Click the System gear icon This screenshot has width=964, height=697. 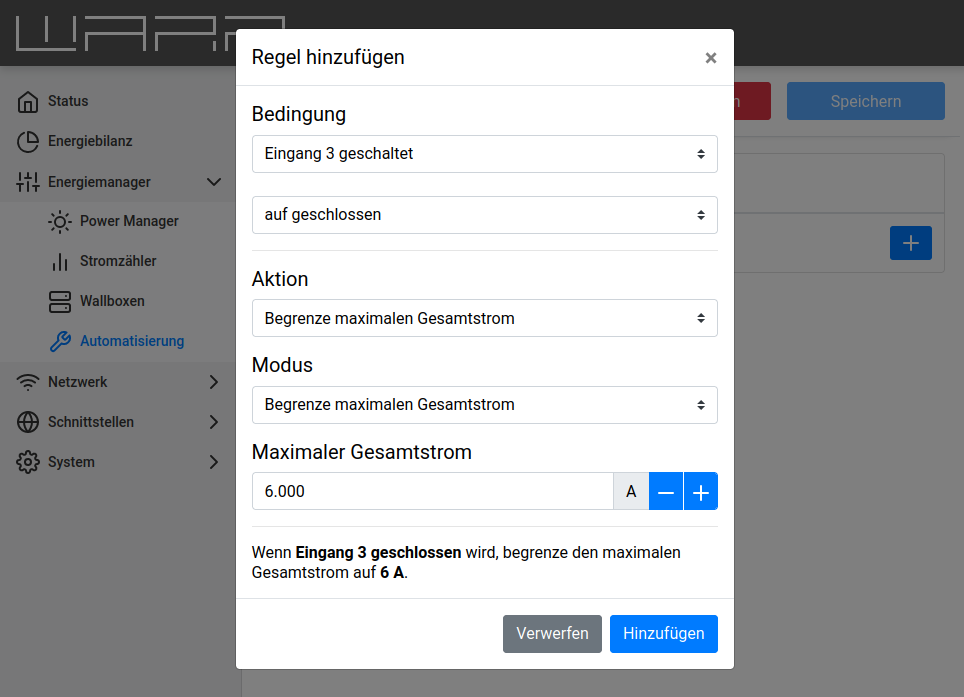point(28,462)
